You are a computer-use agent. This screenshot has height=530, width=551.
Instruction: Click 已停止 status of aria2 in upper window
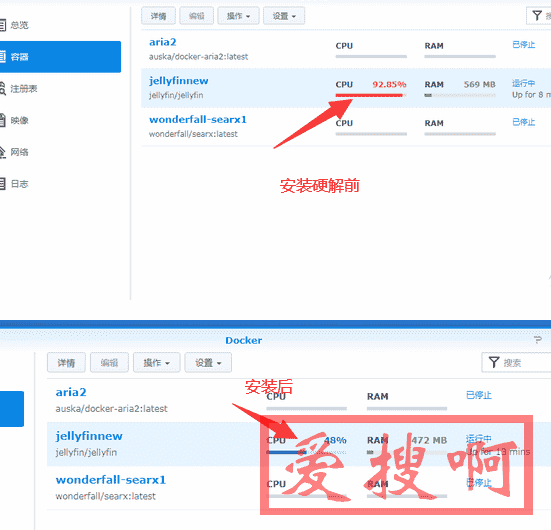coord(524,45)
